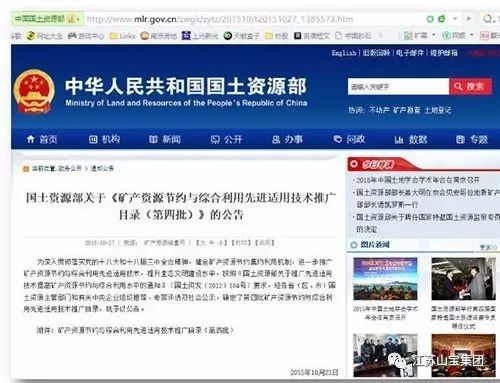Screen dimensions: 500x383
Task: Open the 办事 navigation menu
Action: pos(287,139)
